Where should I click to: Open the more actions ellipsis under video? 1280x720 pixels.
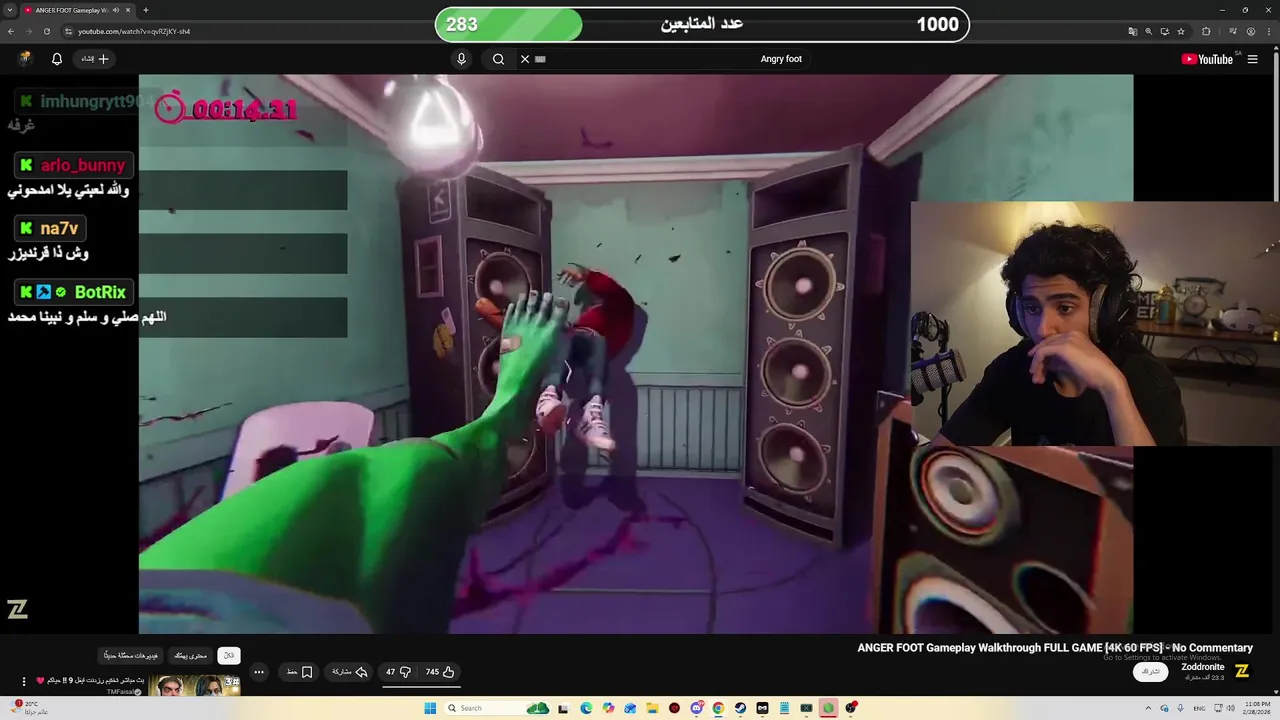pos(259,672)
